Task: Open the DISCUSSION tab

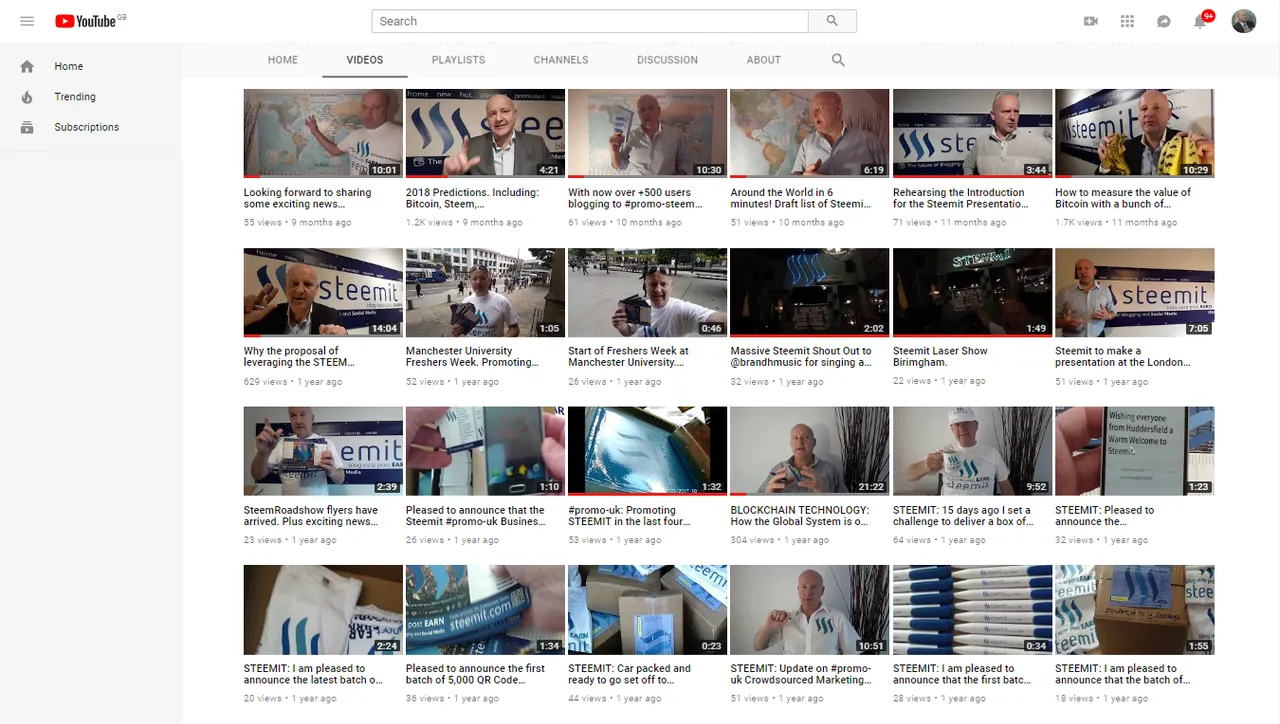Action: pyautogui.click(x=667, y=60)
